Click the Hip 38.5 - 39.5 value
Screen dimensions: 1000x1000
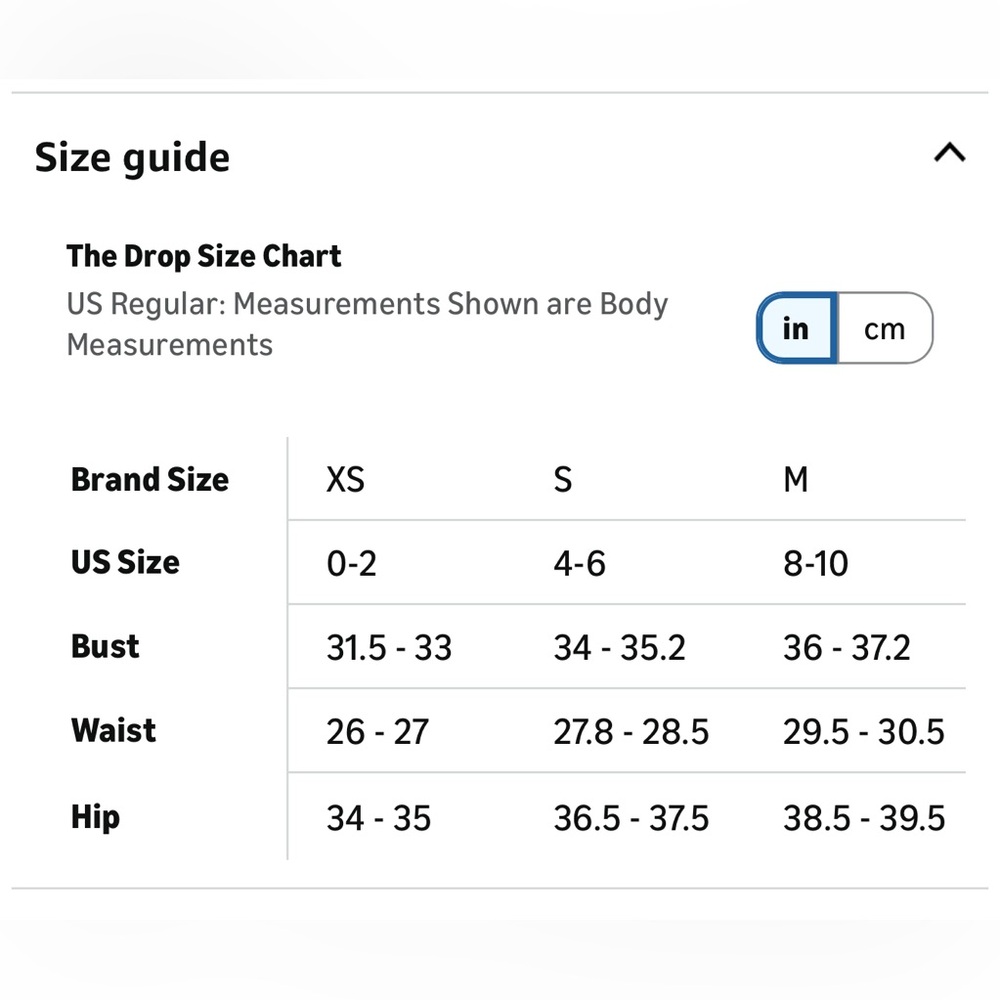click(x=864, y=818)
